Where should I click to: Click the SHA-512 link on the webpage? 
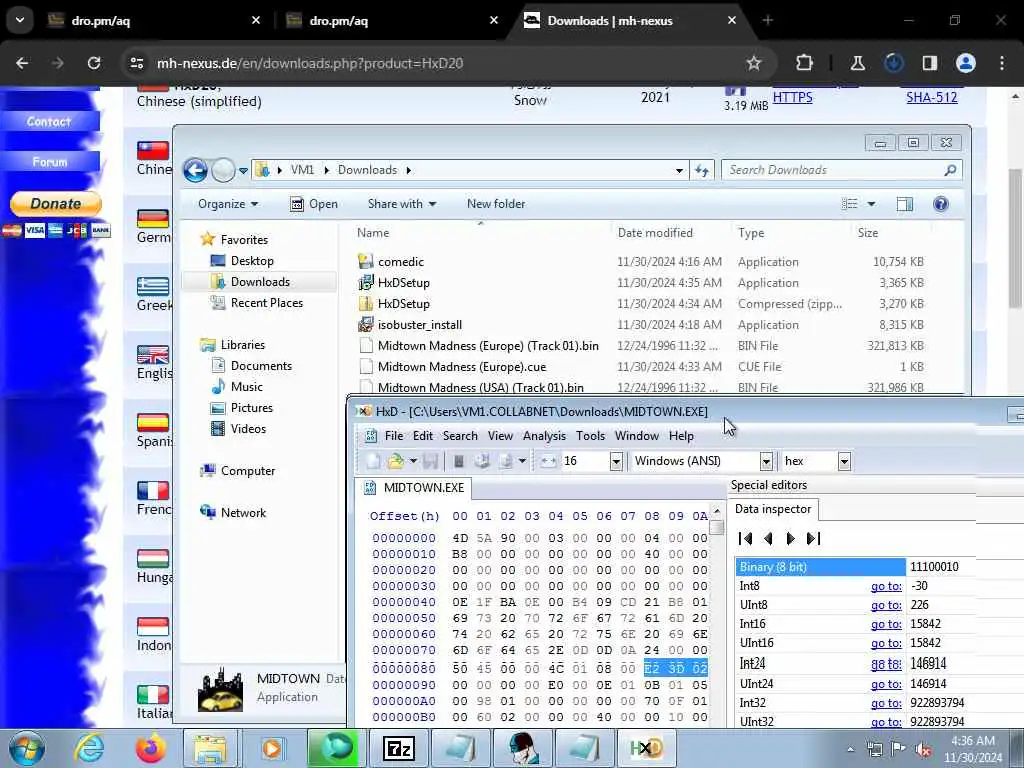point(931,97)
